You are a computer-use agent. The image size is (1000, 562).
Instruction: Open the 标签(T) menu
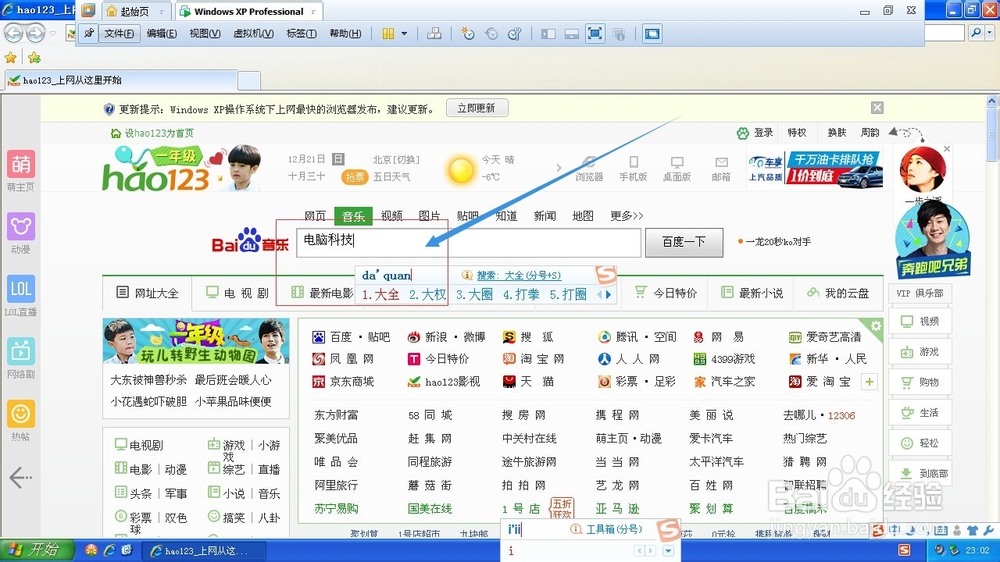[x=301, y=33]
